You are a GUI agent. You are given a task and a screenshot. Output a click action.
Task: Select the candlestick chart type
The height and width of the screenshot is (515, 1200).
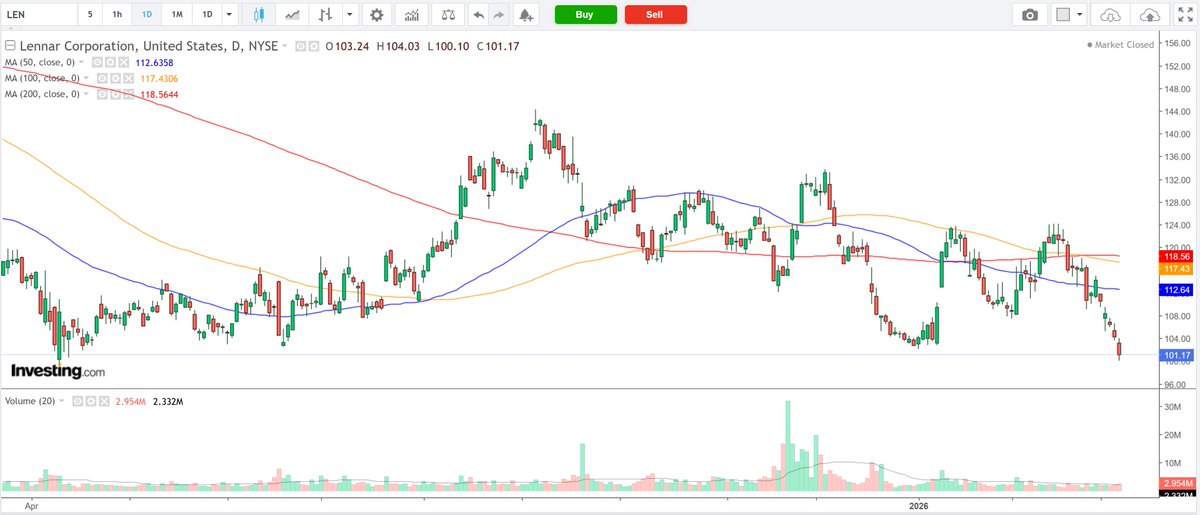click(258, 15)
